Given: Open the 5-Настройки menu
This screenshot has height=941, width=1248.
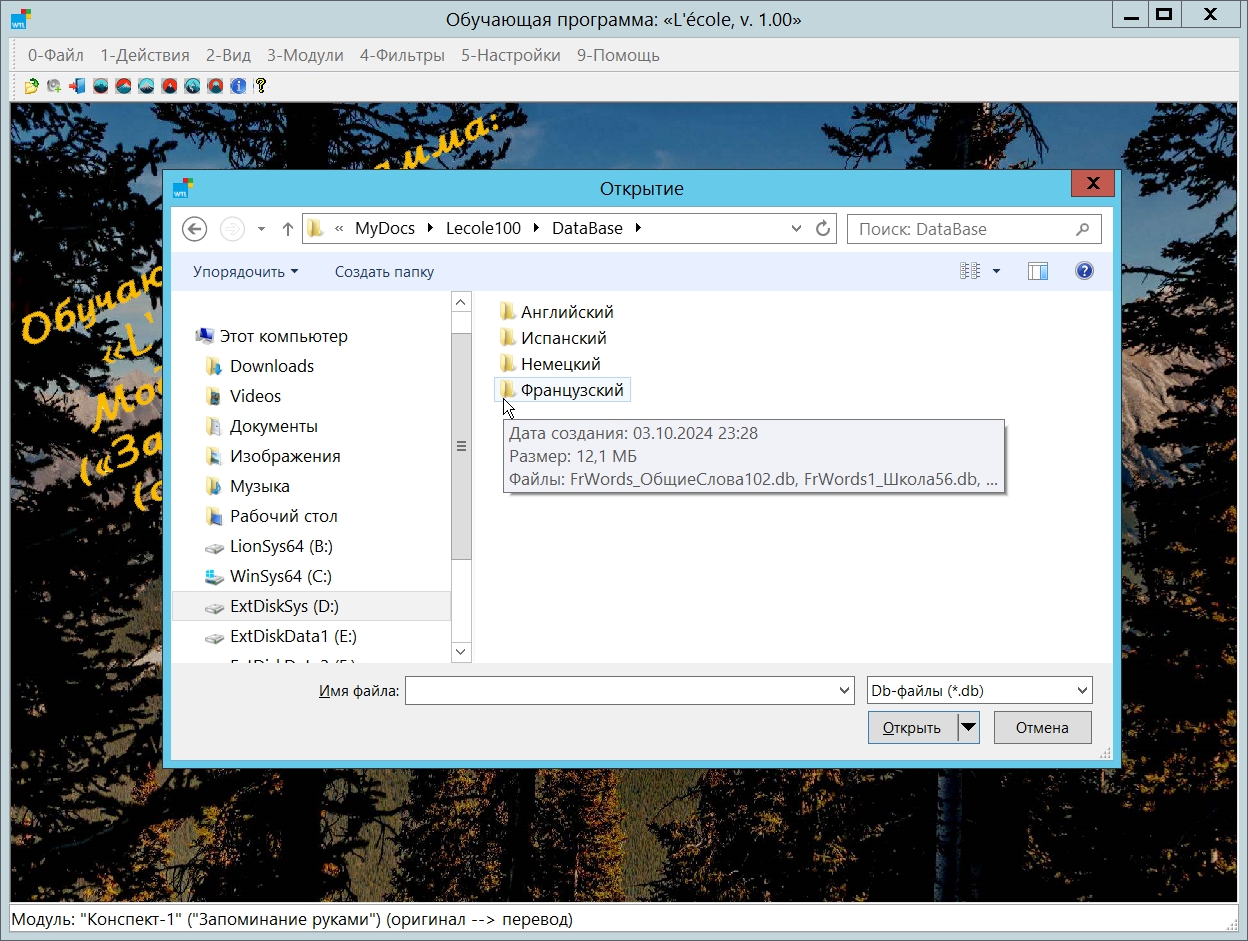Looking at the screenshot, I should 510,55.
